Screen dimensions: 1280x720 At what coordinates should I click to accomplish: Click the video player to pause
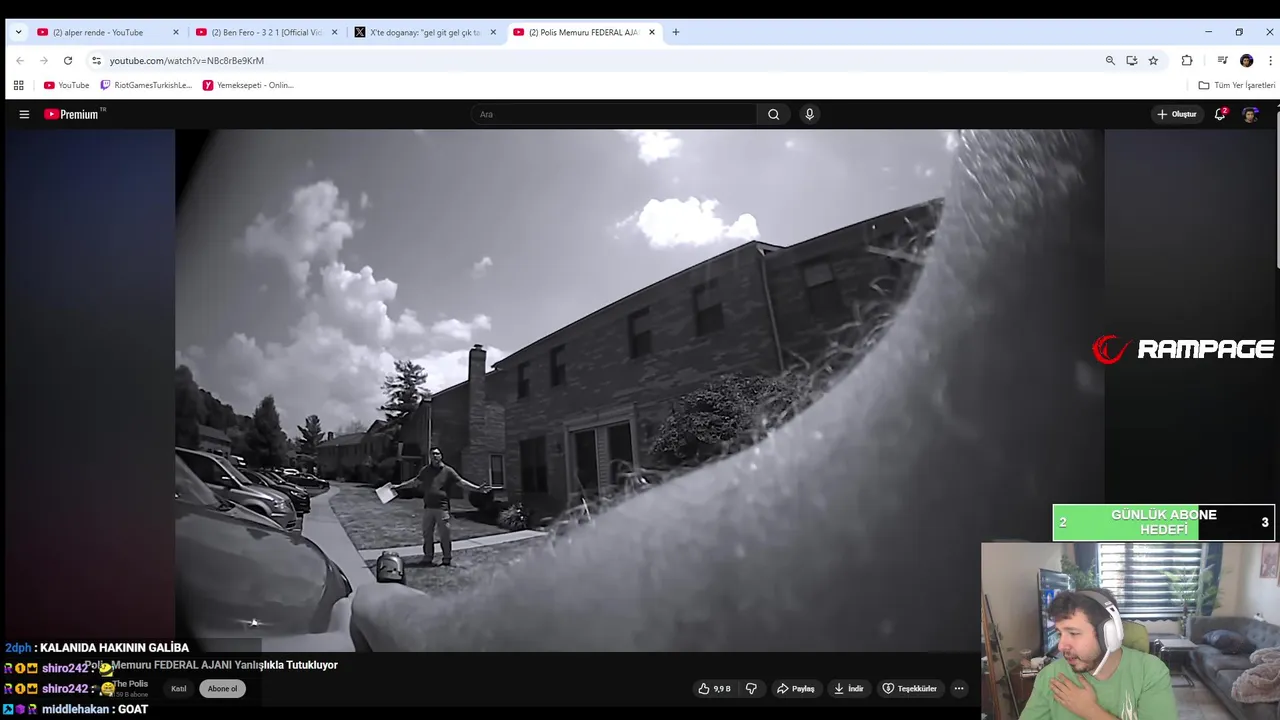(x=640, y=390)
